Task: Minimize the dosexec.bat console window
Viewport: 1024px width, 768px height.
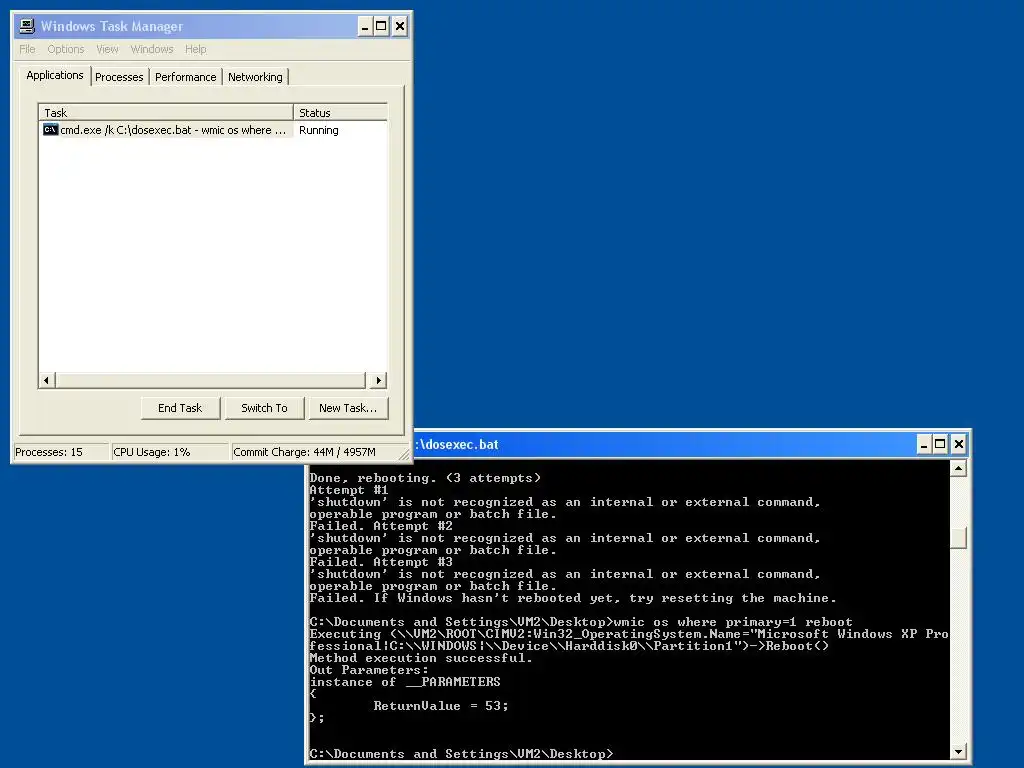Action: point(924,445)
